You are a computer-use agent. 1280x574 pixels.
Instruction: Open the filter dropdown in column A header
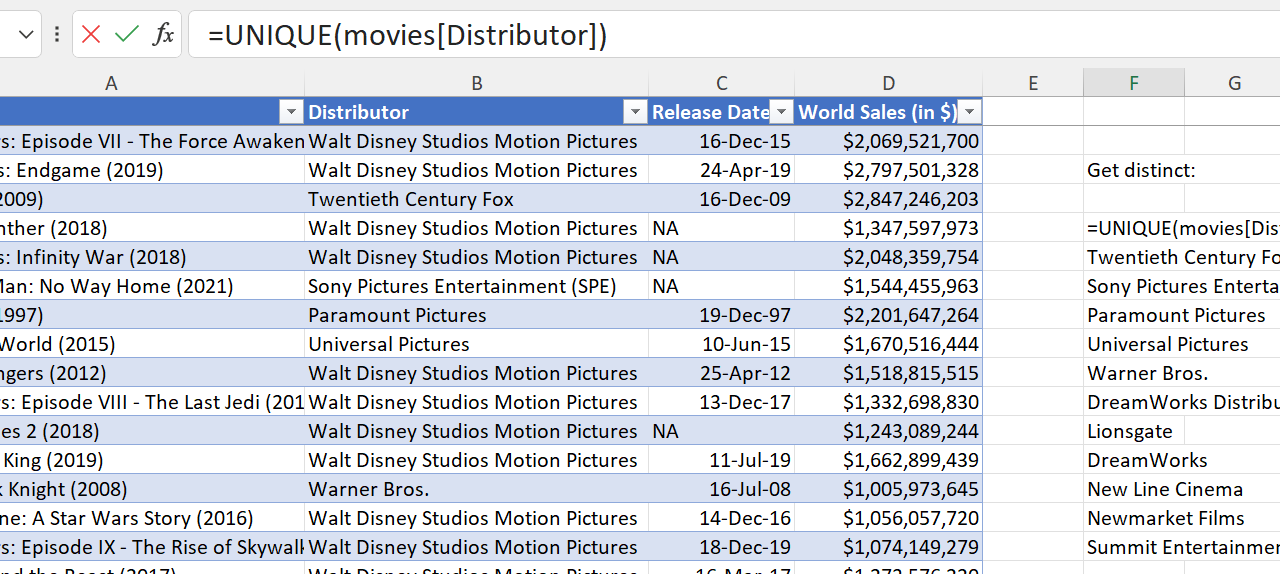tap(290, 112)
